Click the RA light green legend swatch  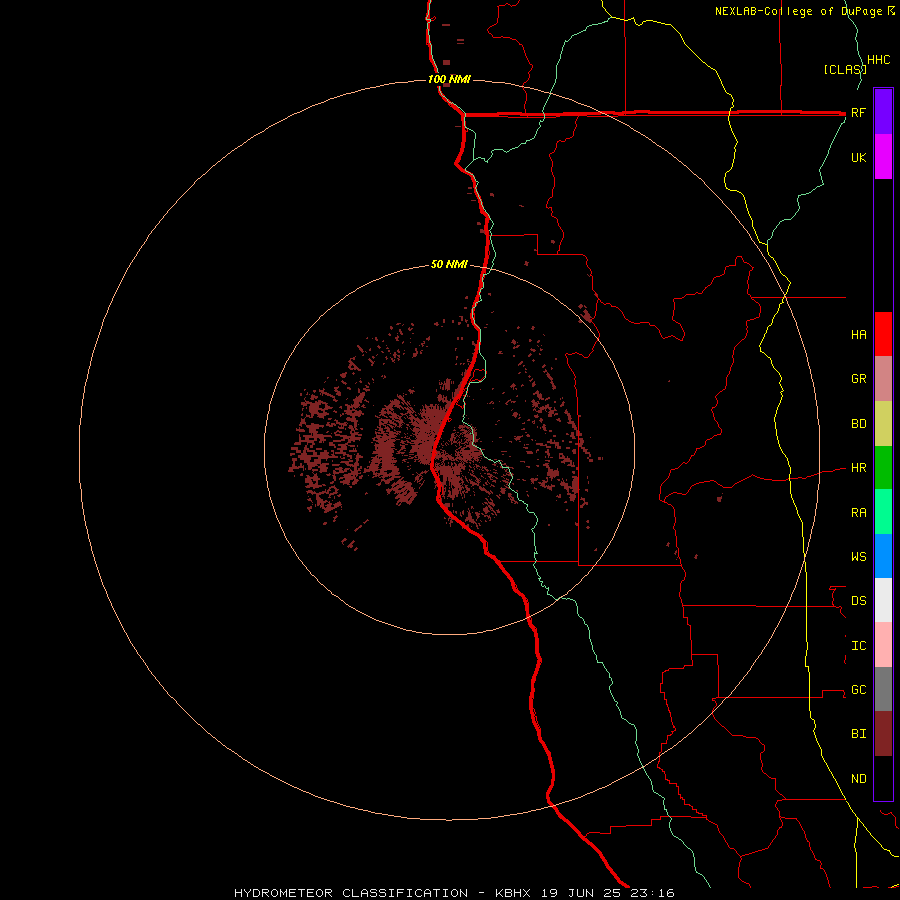[x=883, y=512]
